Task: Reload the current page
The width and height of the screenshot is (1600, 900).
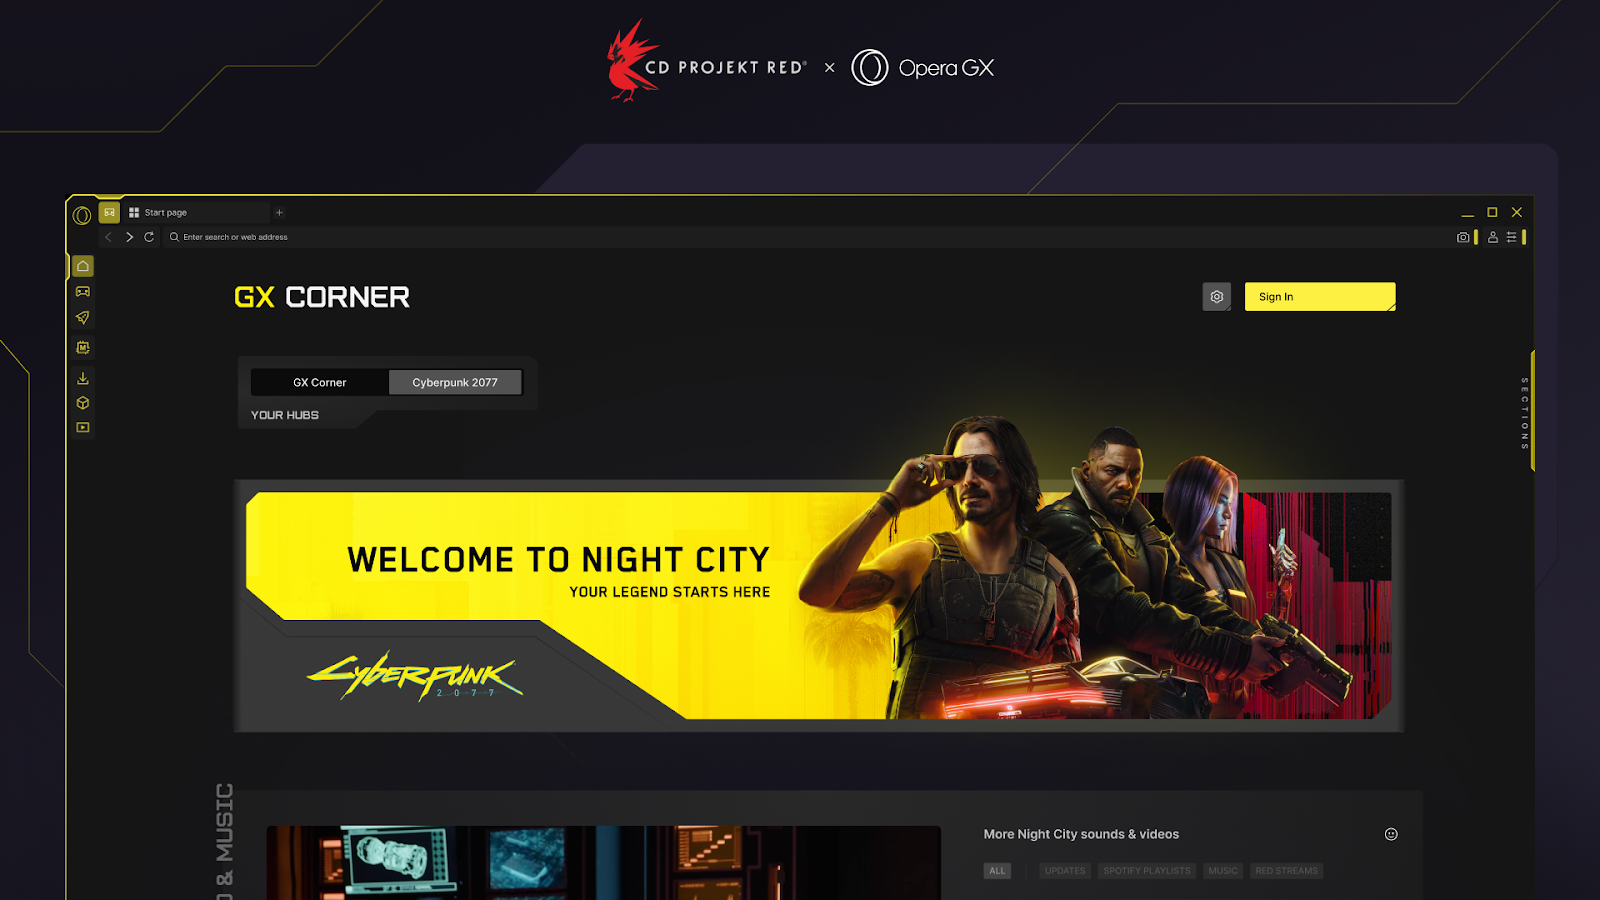Action: [149, 237]
